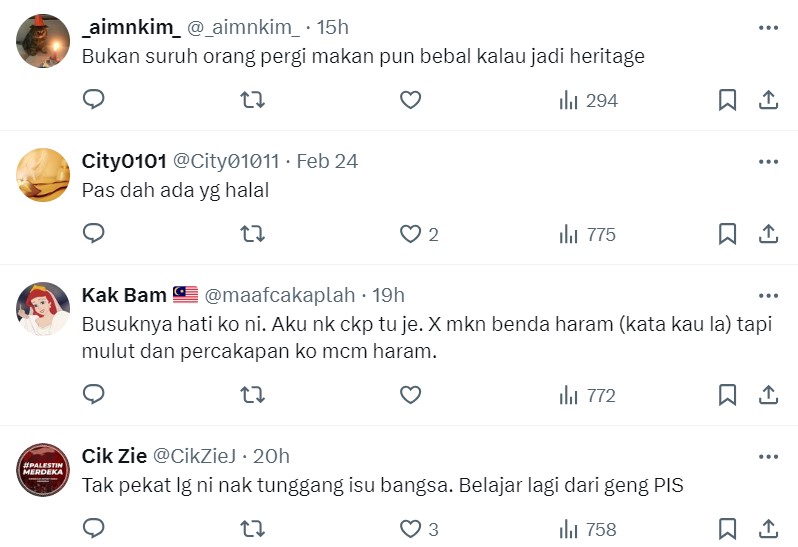
Task: Repost the _aimnkim_ heritage tweet
Action: point(253,100)
